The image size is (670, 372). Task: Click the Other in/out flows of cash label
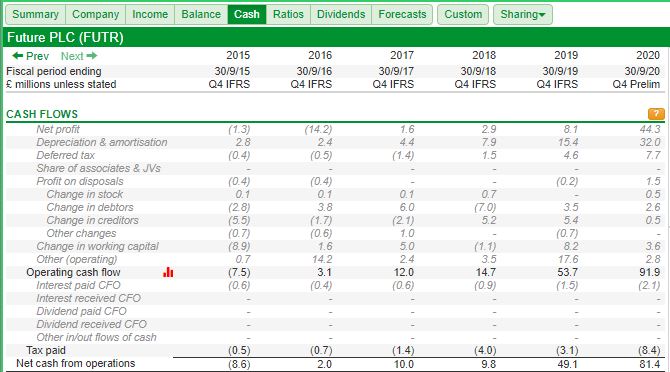click(x=96, y=337)
